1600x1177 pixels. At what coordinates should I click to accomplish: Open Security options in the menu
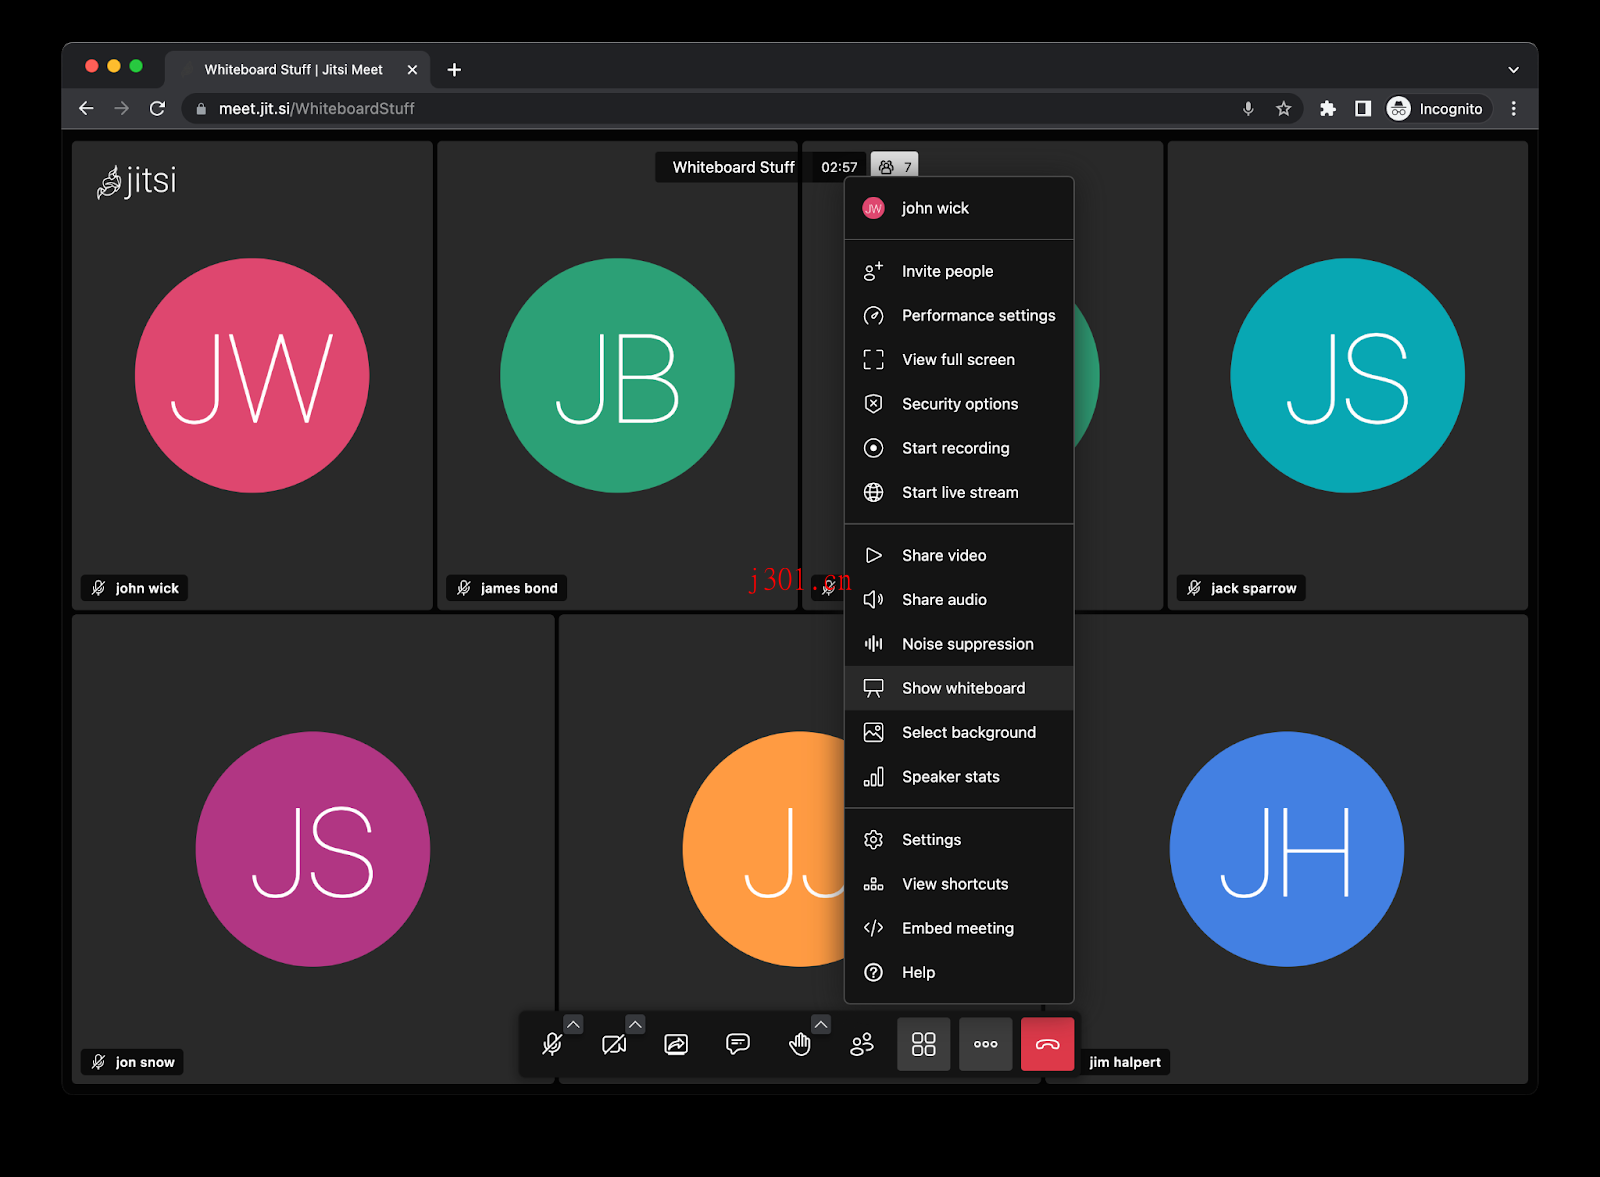click(959, 404)
